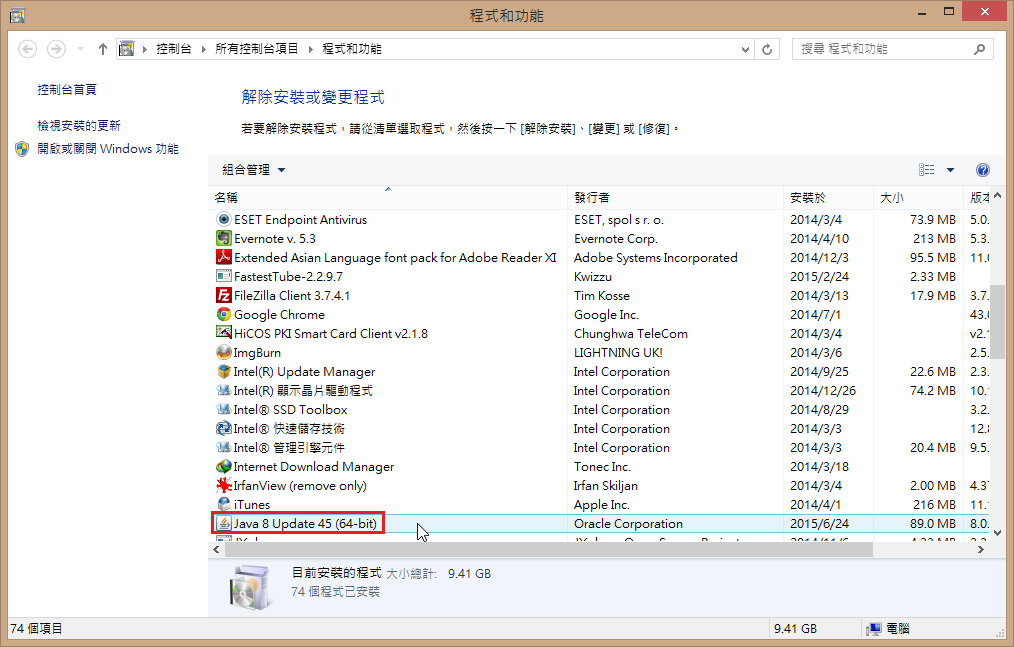The height and width of the screenshot is (647, 1014).
Task: Click the Adobe Reader font pack icon
Action: click(224, 258)
